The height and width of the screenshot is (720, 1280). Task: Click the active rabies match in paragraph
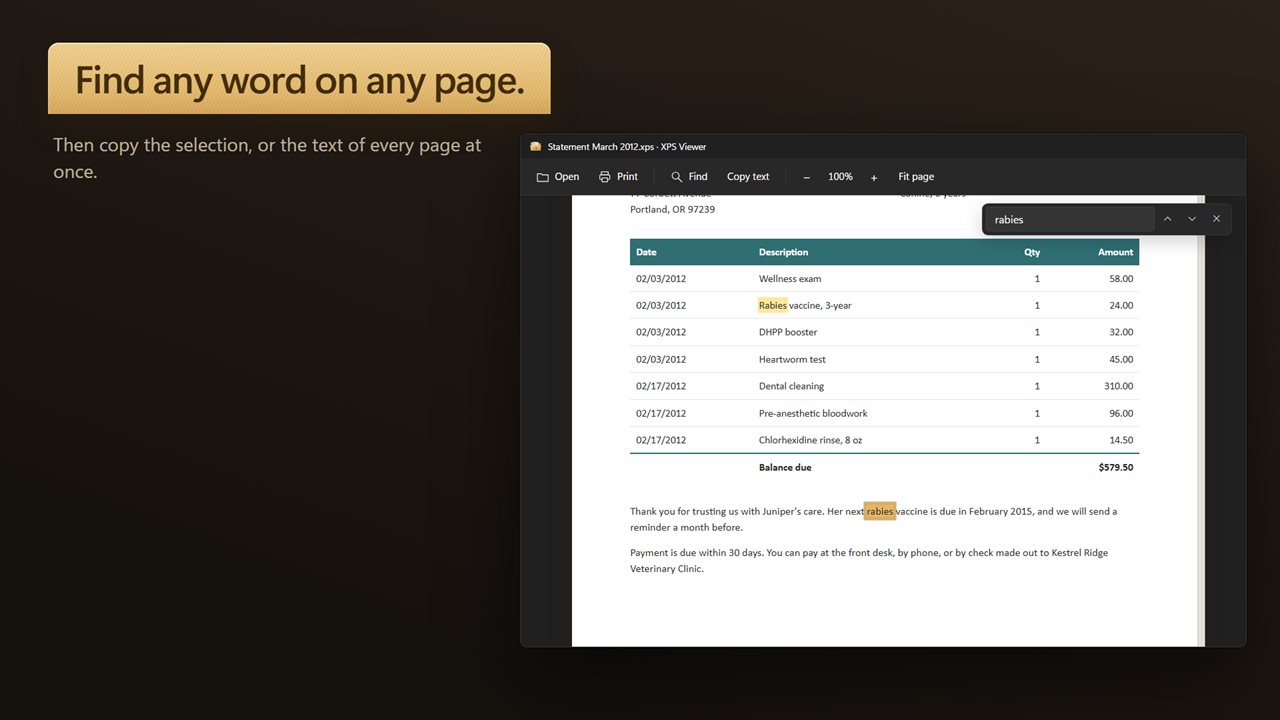(x=880, y=511)
